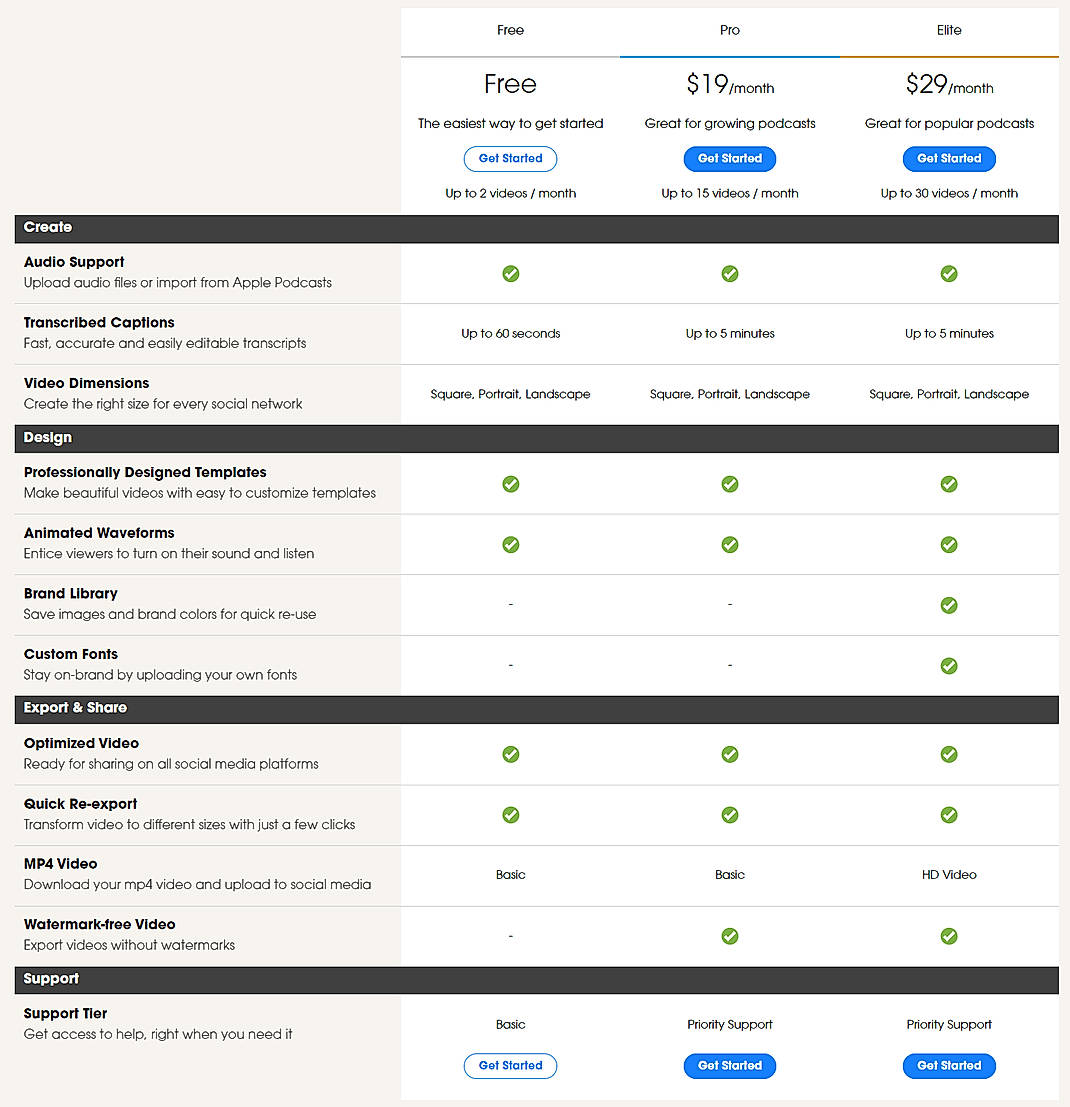Select the Free tab heading
1070x1107 pixels.
[x=510, y=30]
